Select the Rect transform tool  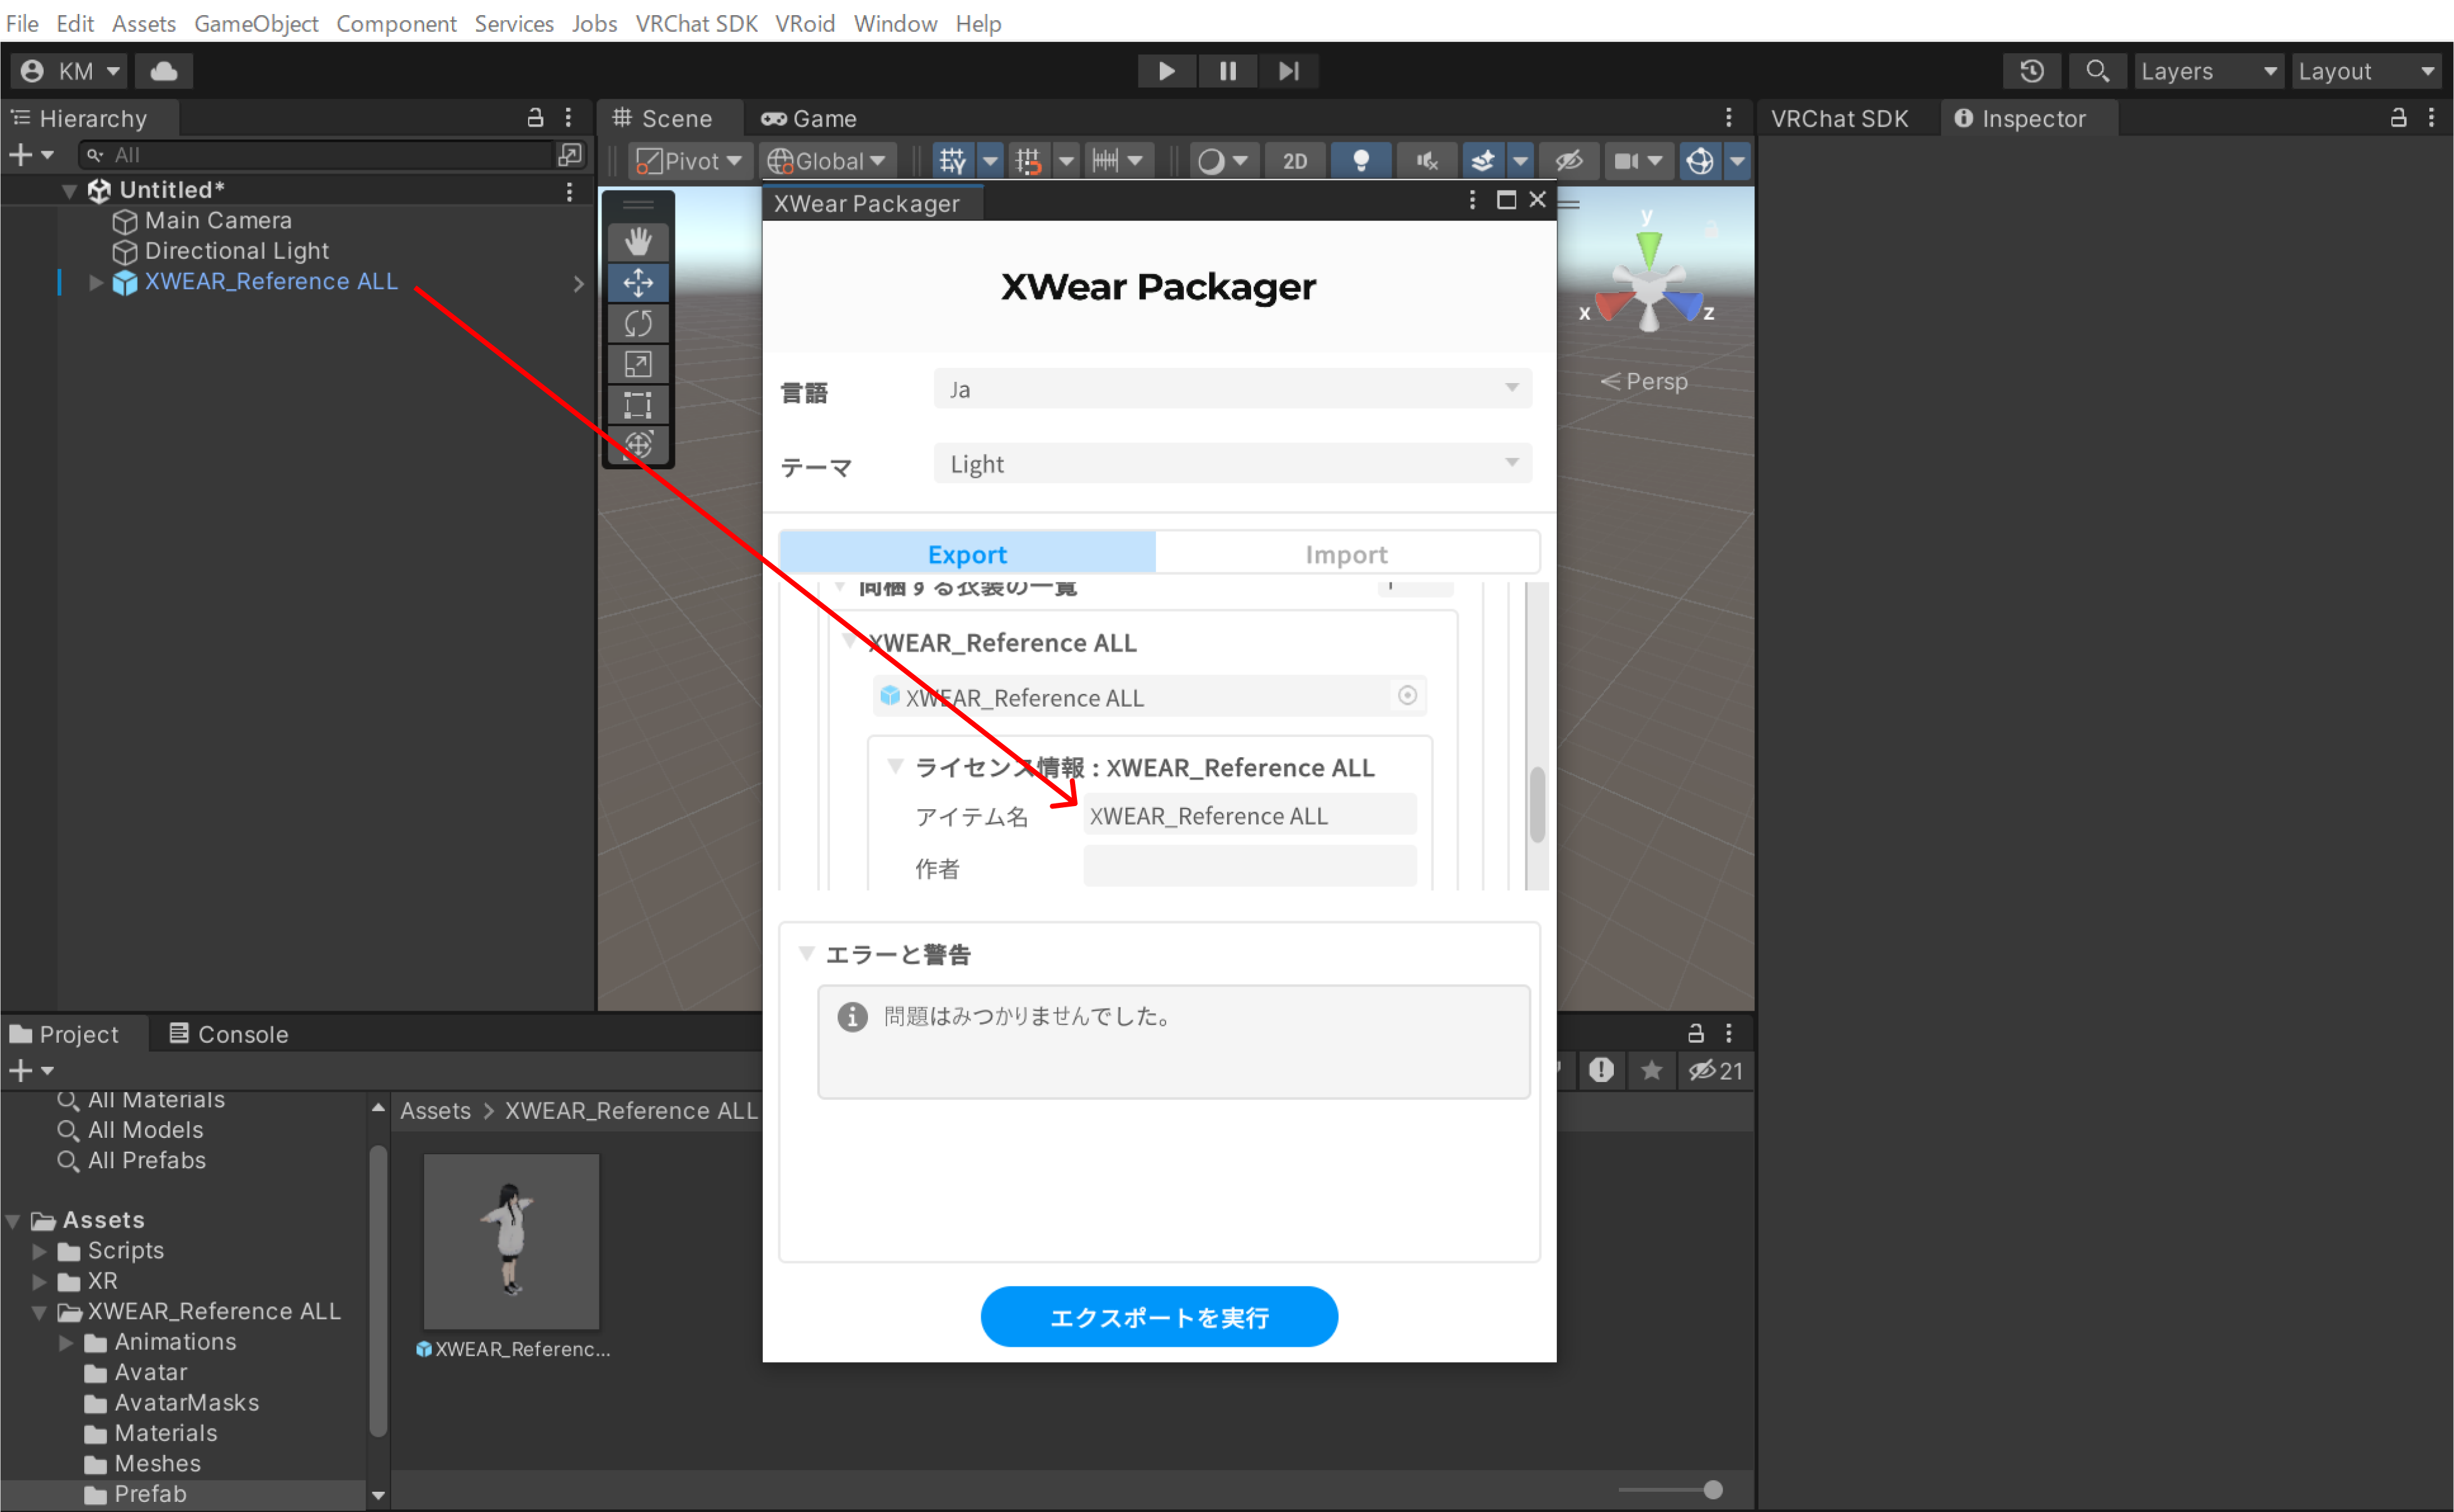[638, 405]
